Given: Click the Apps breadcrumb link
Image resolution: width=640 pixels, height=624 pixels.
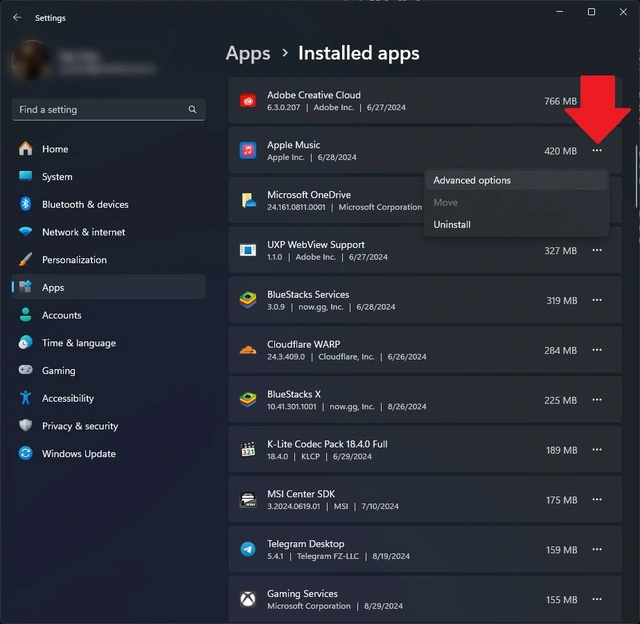Looking at the screenshot, I should 248,53.
